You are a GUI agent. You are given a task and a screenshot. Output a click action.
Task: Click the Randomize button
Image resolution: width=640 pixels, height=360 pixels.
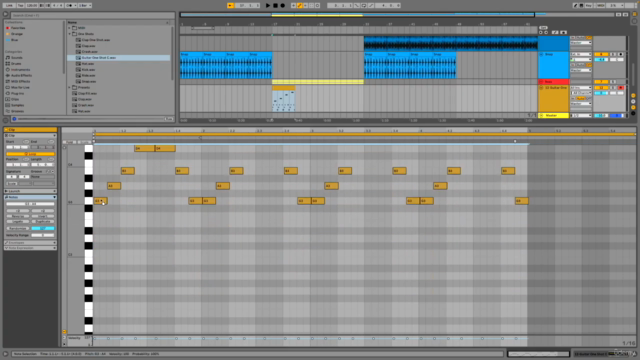pyautogui.click(x=18, y=228)
